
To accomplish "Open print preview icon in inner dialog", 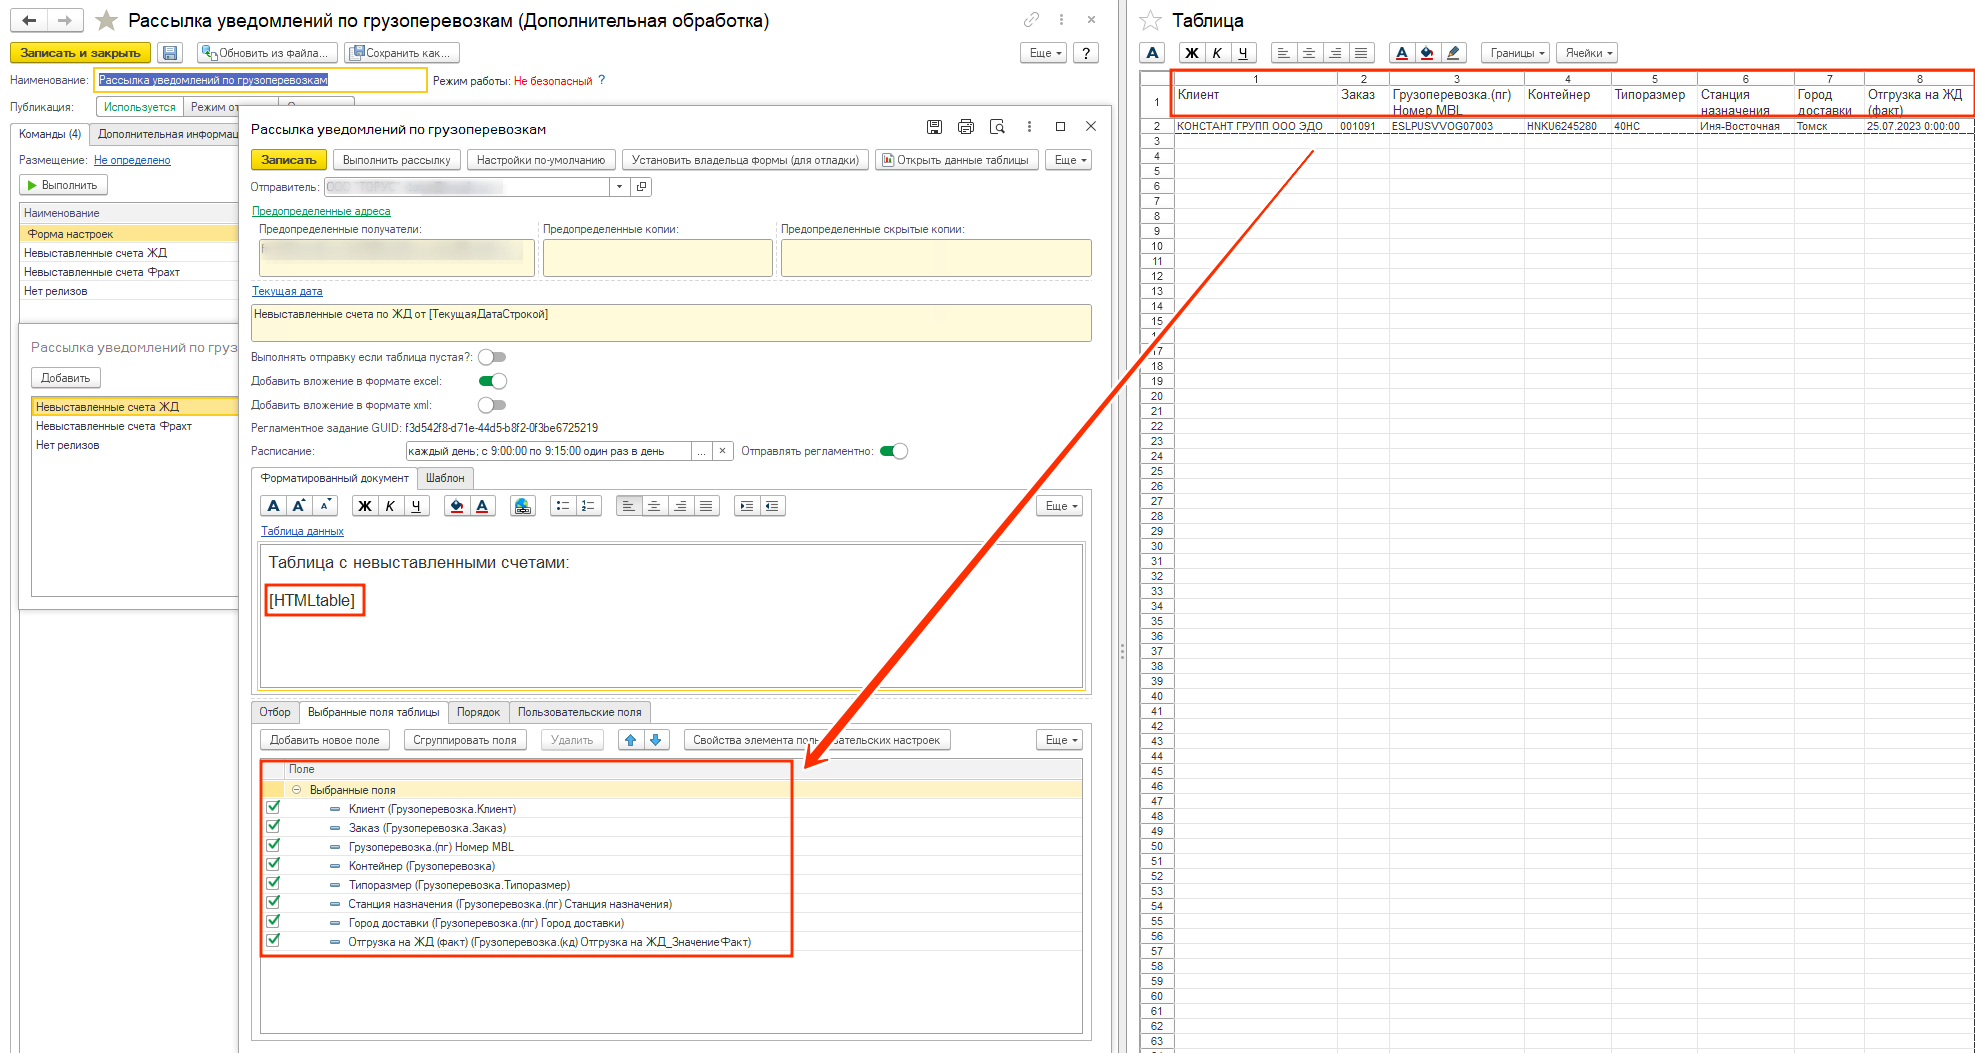I will (997, 127).
